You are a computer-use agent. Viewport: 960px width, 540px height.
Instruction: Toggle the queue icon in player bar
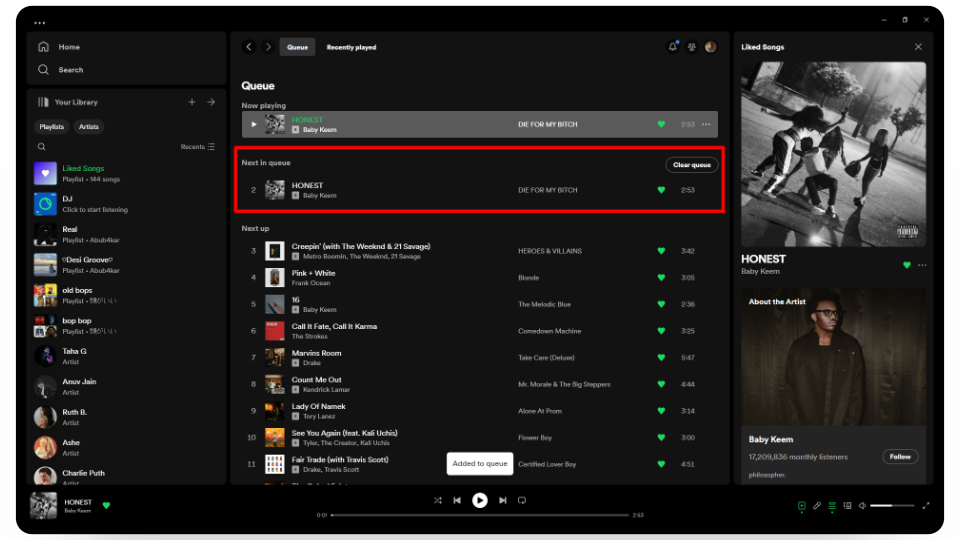pos(832,506)
